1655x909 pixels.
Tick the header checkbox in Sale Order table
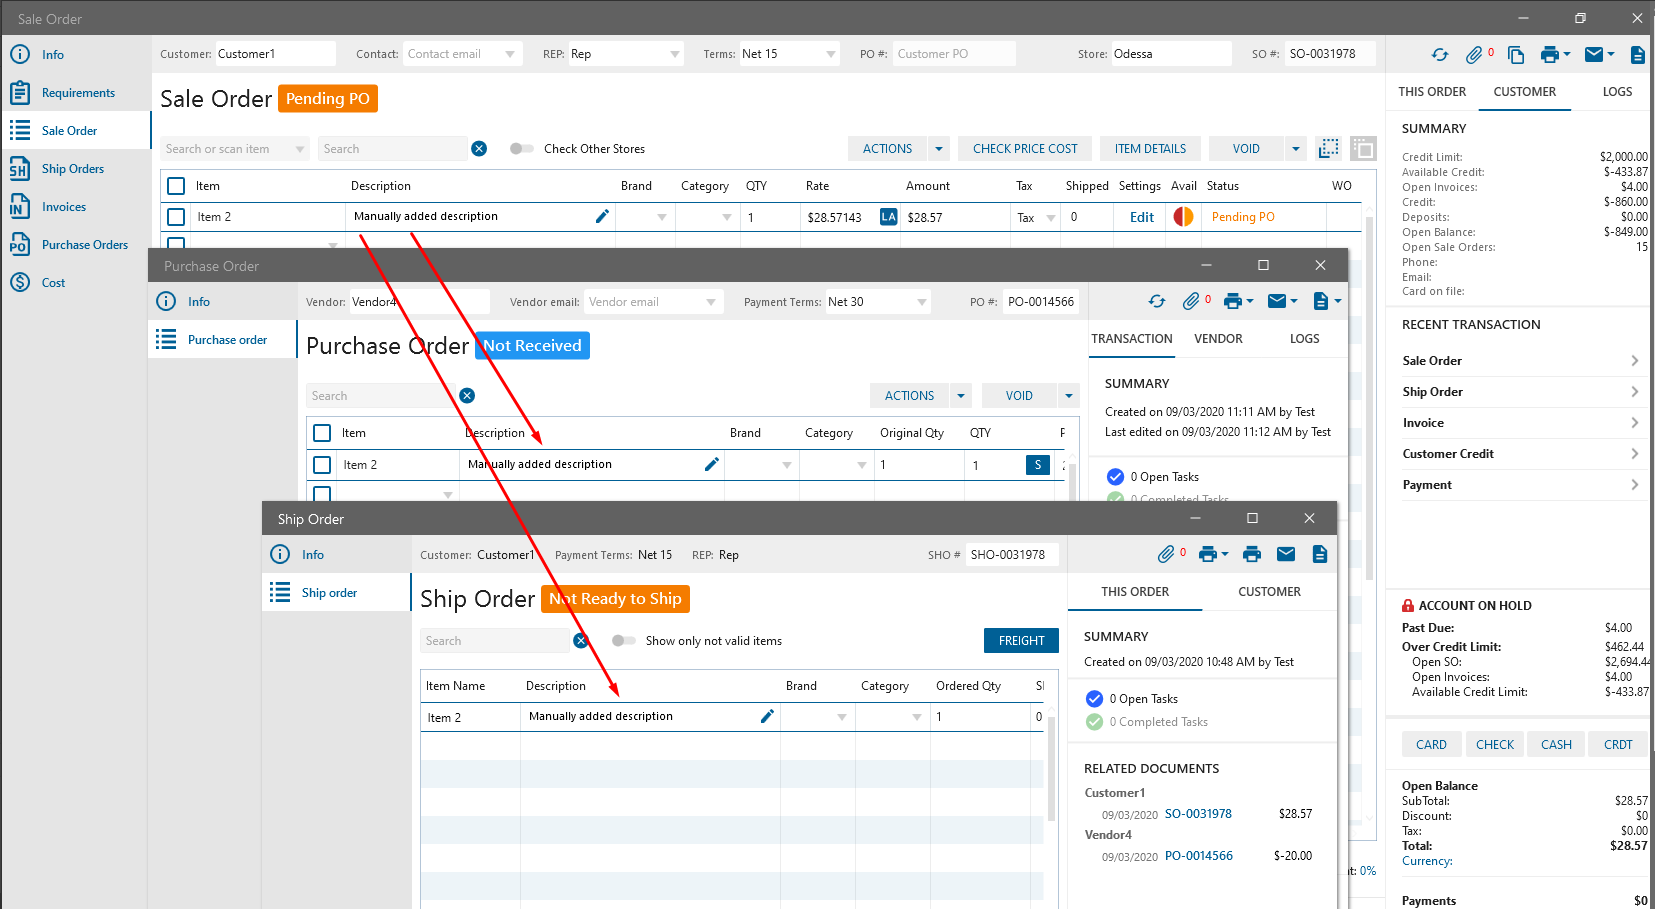click(x=176, y=186)
